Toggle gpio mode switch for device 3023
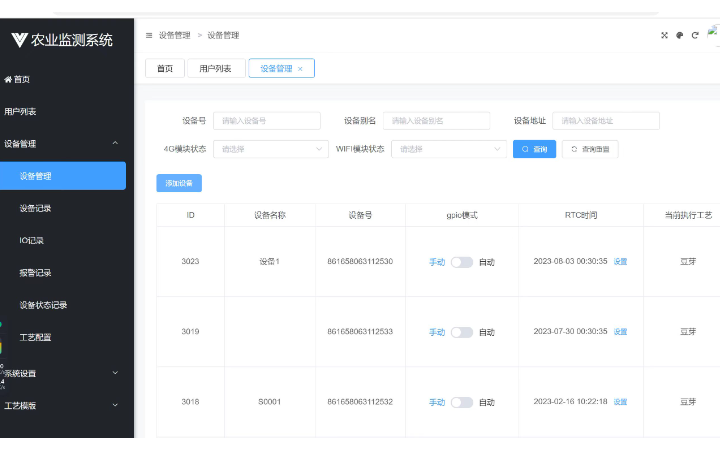Viewport: 720px width, 450px height. (x=461, y=262)
